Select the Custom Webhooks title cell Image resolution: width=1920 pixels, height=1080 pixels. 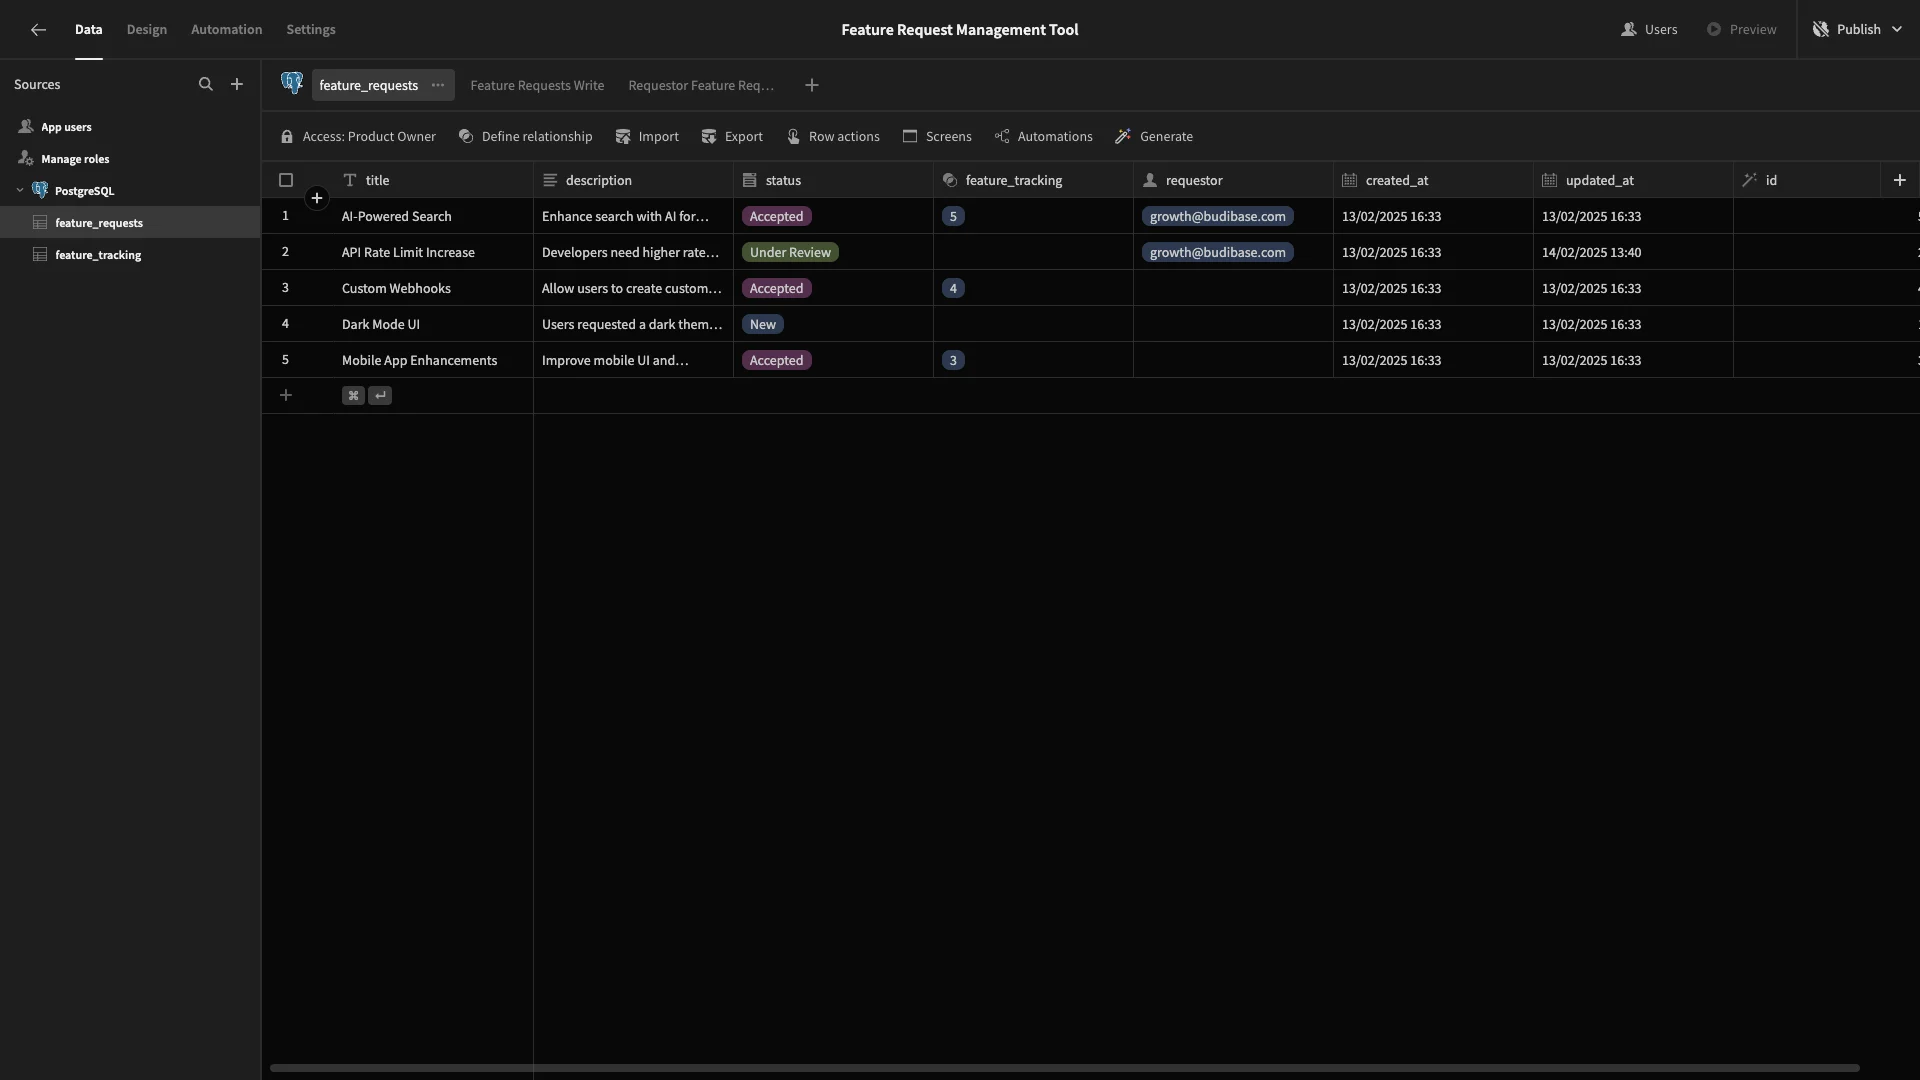[433, 288]
